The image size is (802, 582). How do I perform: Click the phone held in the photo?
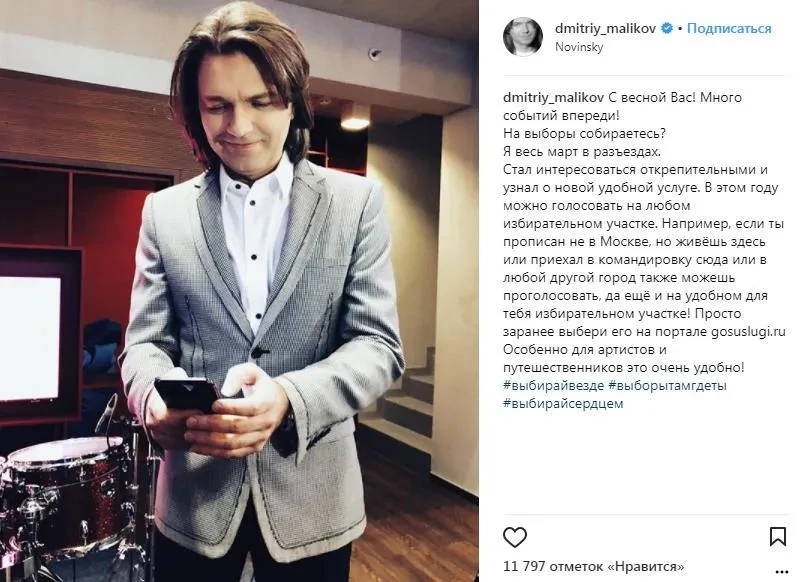coord(189,395)
